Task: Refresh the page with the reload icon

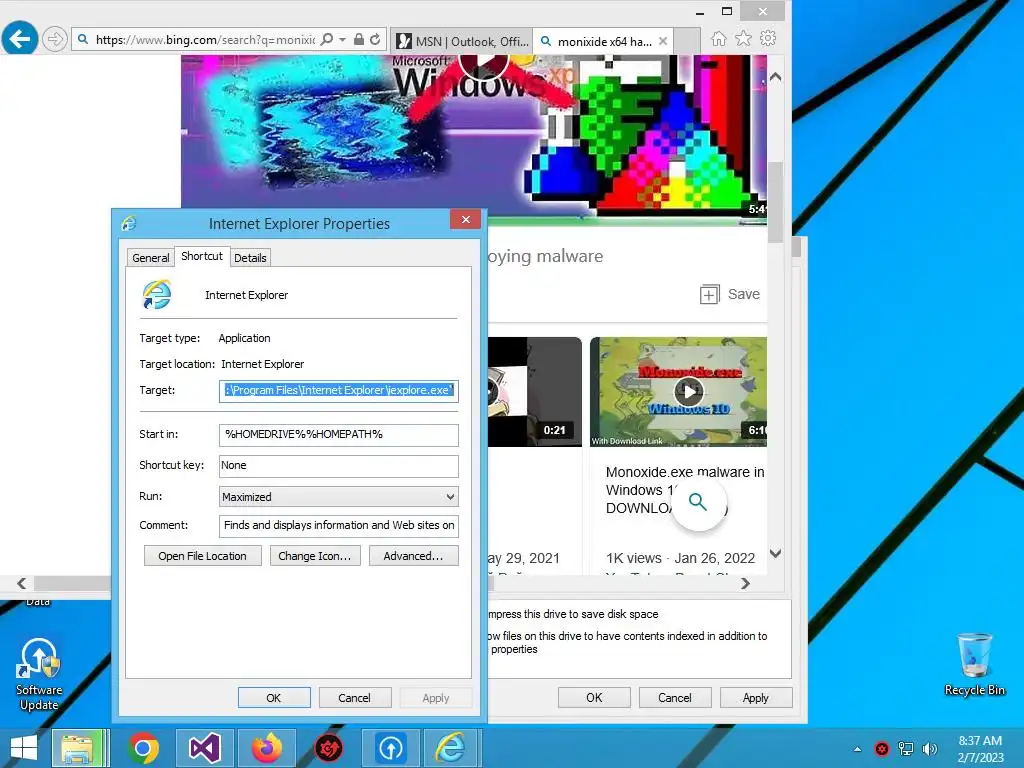Action: pos(375,39)
